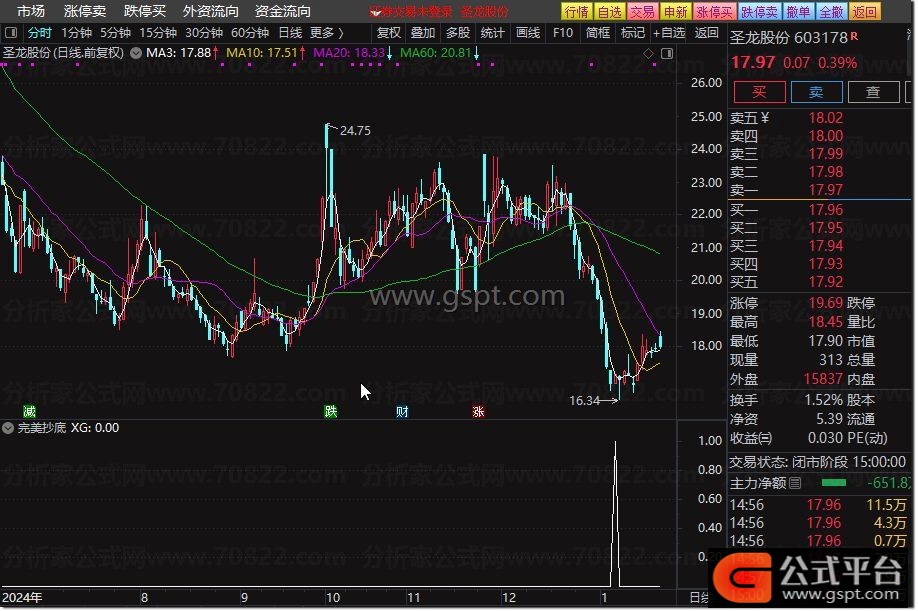The height and width of the screenshot is (611, 918).
Task: Switch to 30分钟 chart period
Action: click(x=204, y=33)
